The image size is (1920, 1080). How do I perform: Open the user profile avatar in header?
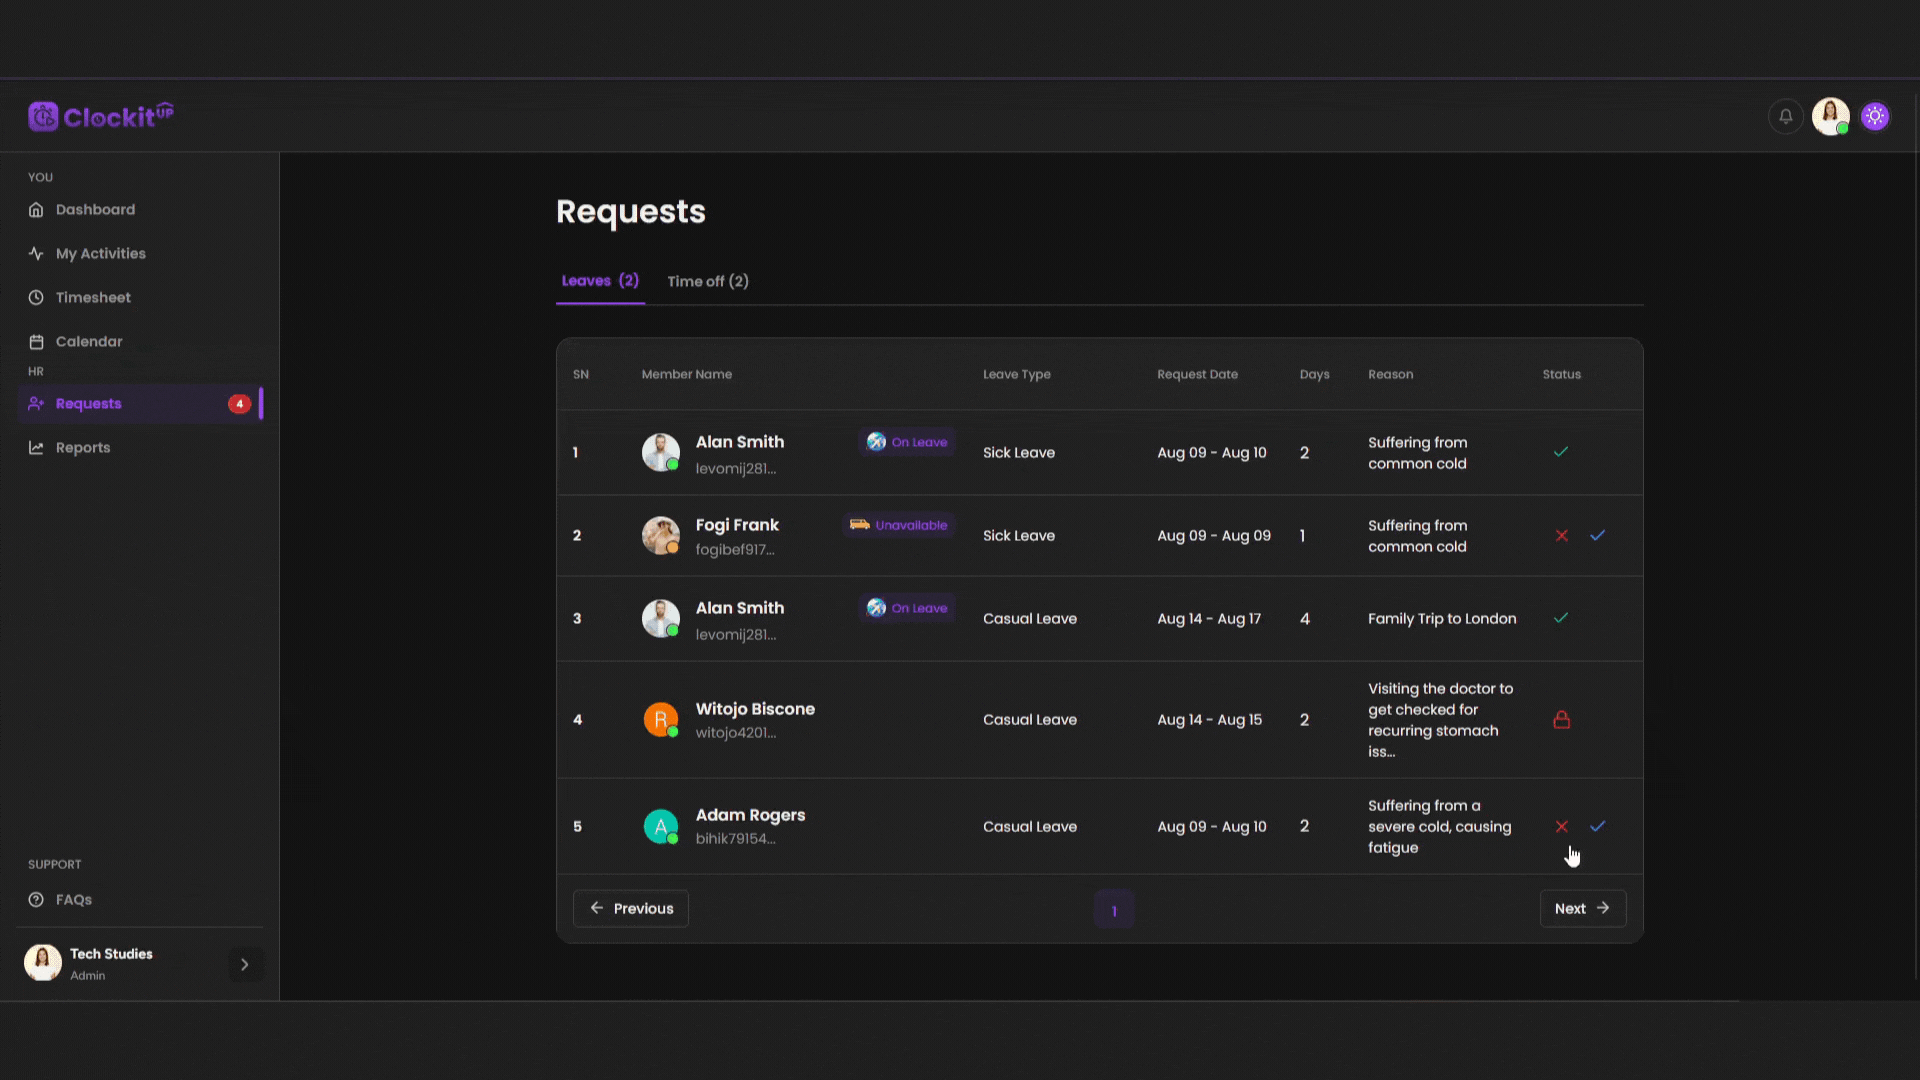1831,116
